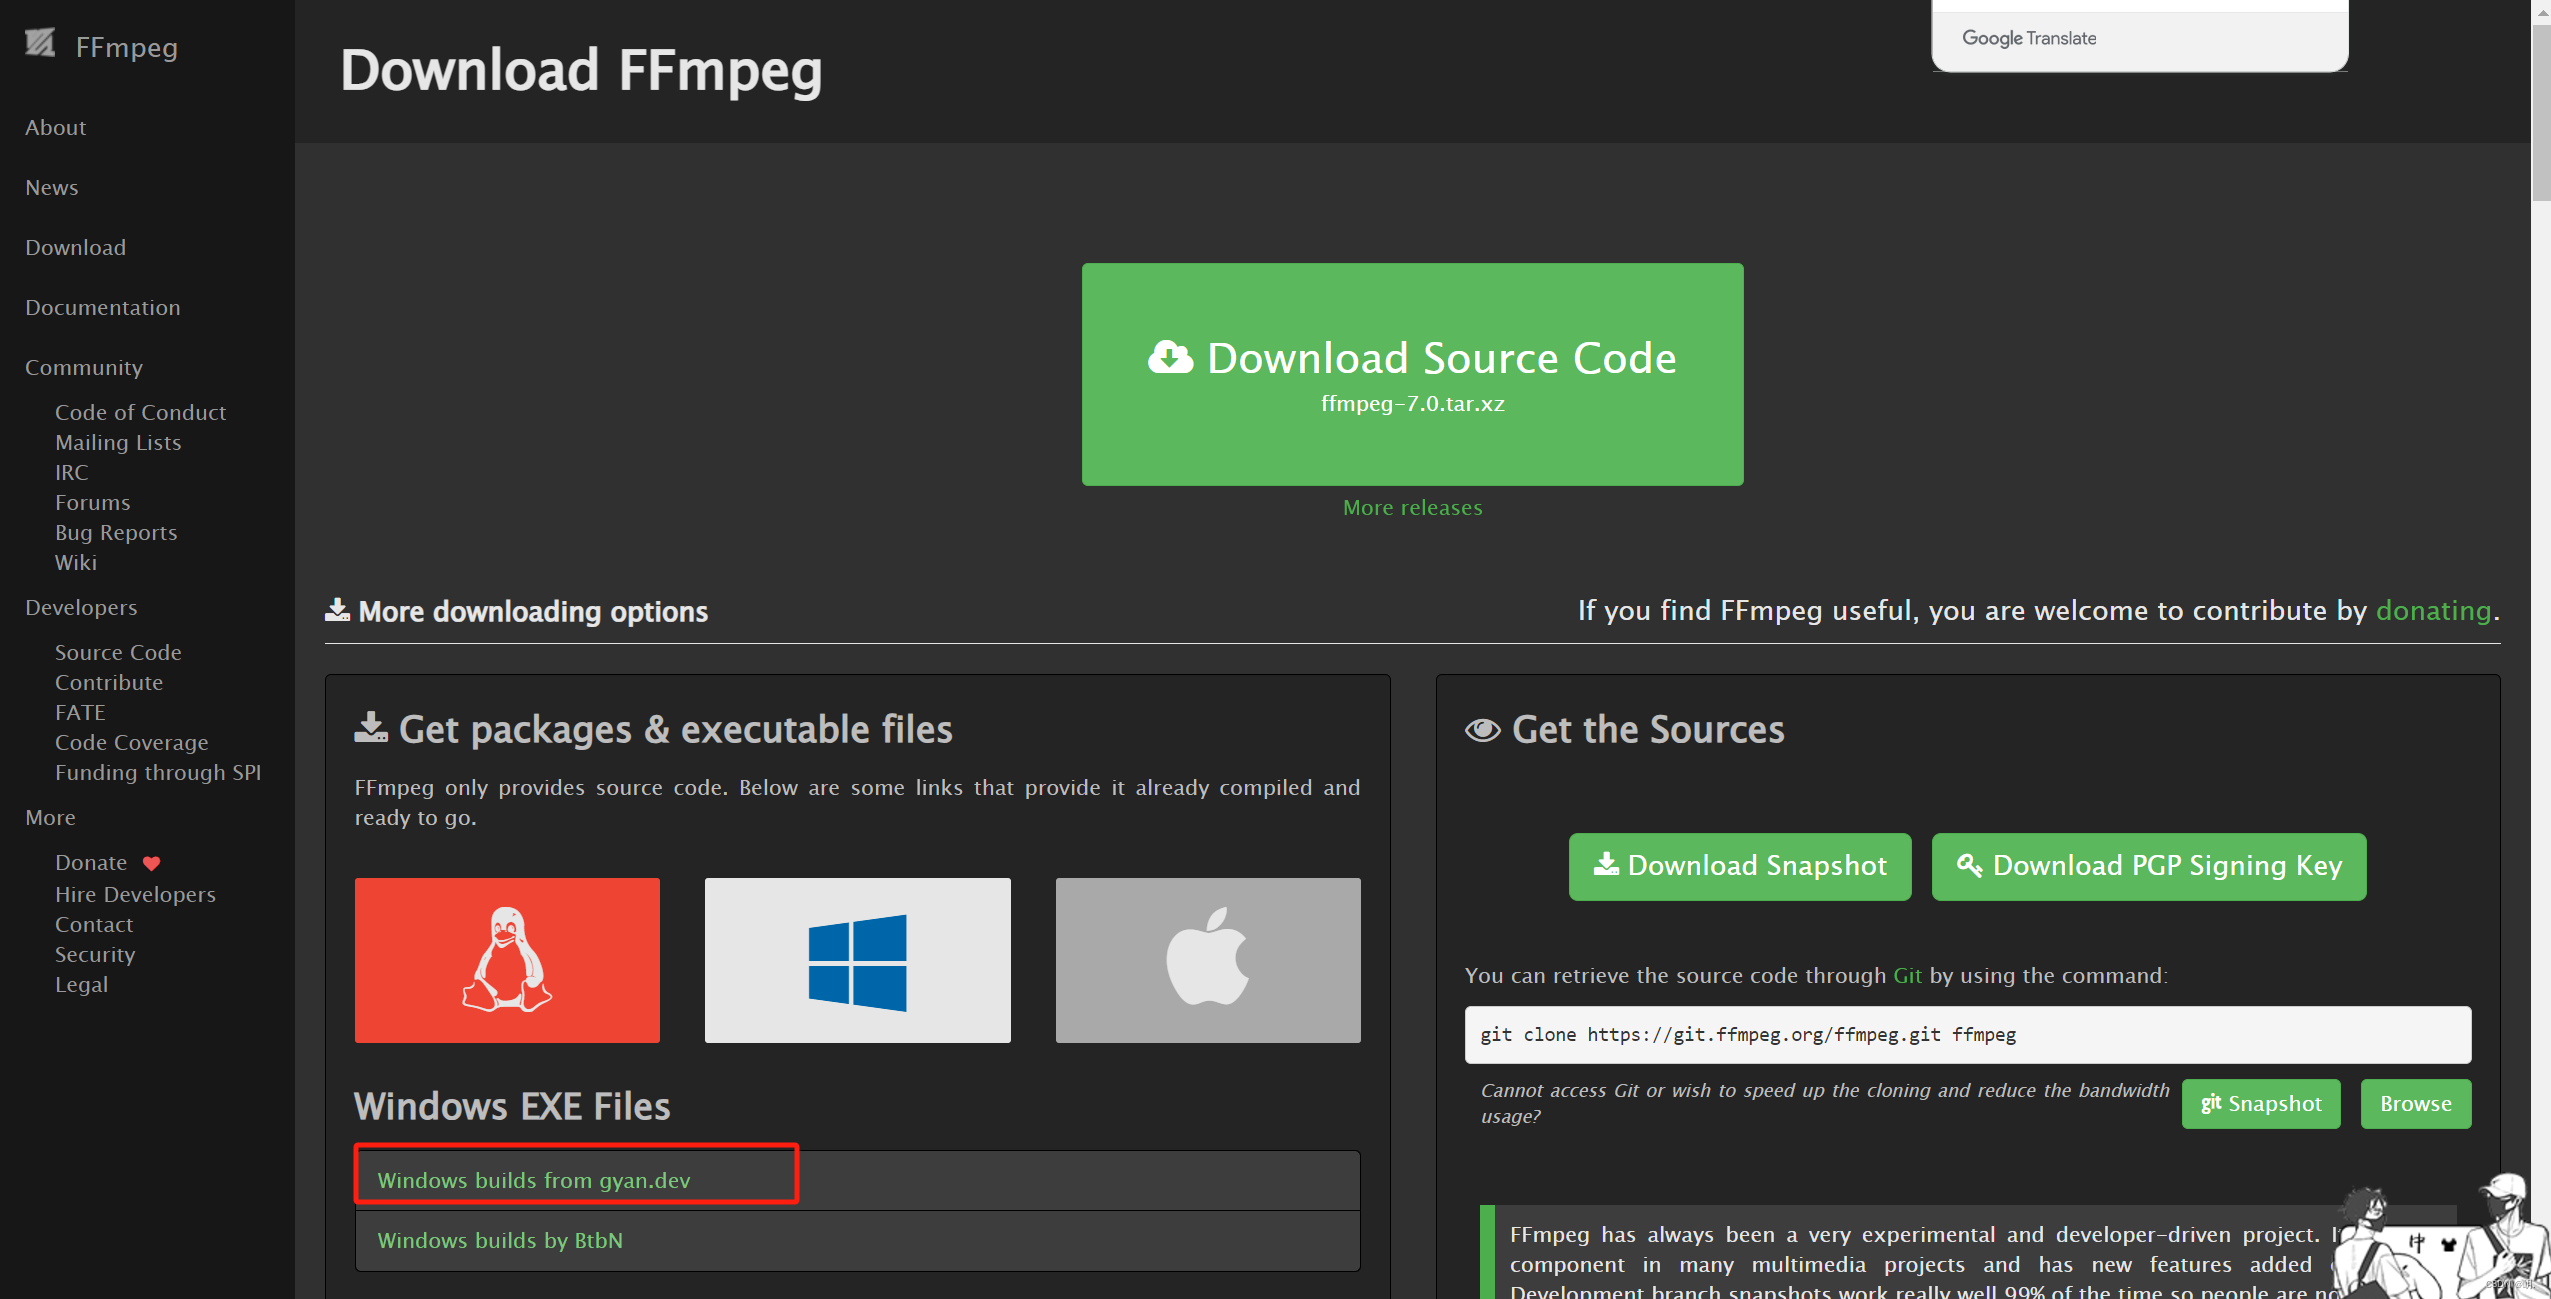2551x1299 pixels.
Task: Click the Windows logo icon
Action: pos(858,961)
